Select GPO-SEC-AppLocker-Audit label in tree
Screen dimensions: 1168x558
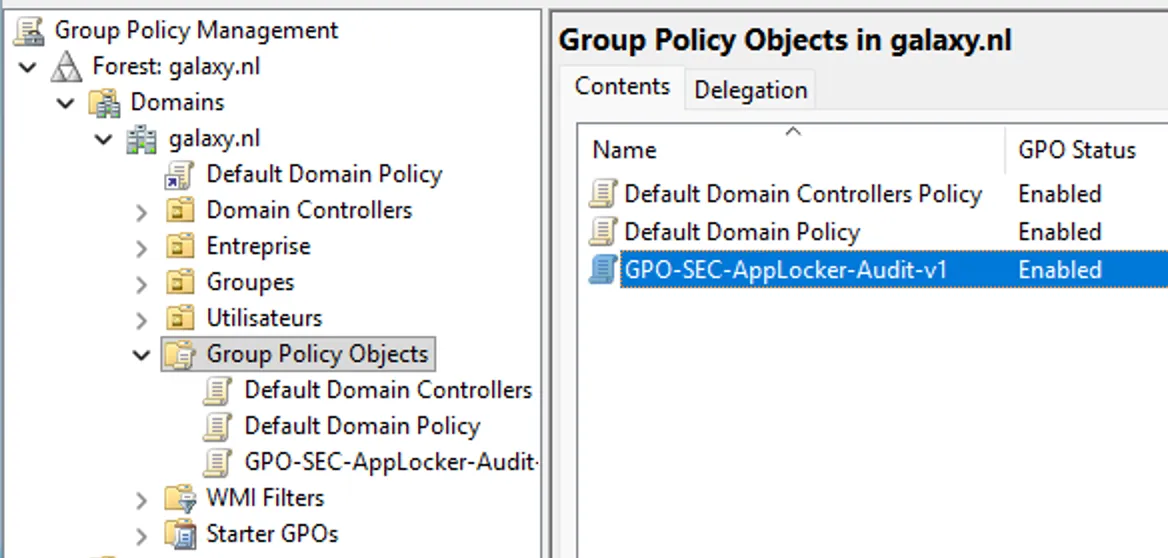pos(391,463)
